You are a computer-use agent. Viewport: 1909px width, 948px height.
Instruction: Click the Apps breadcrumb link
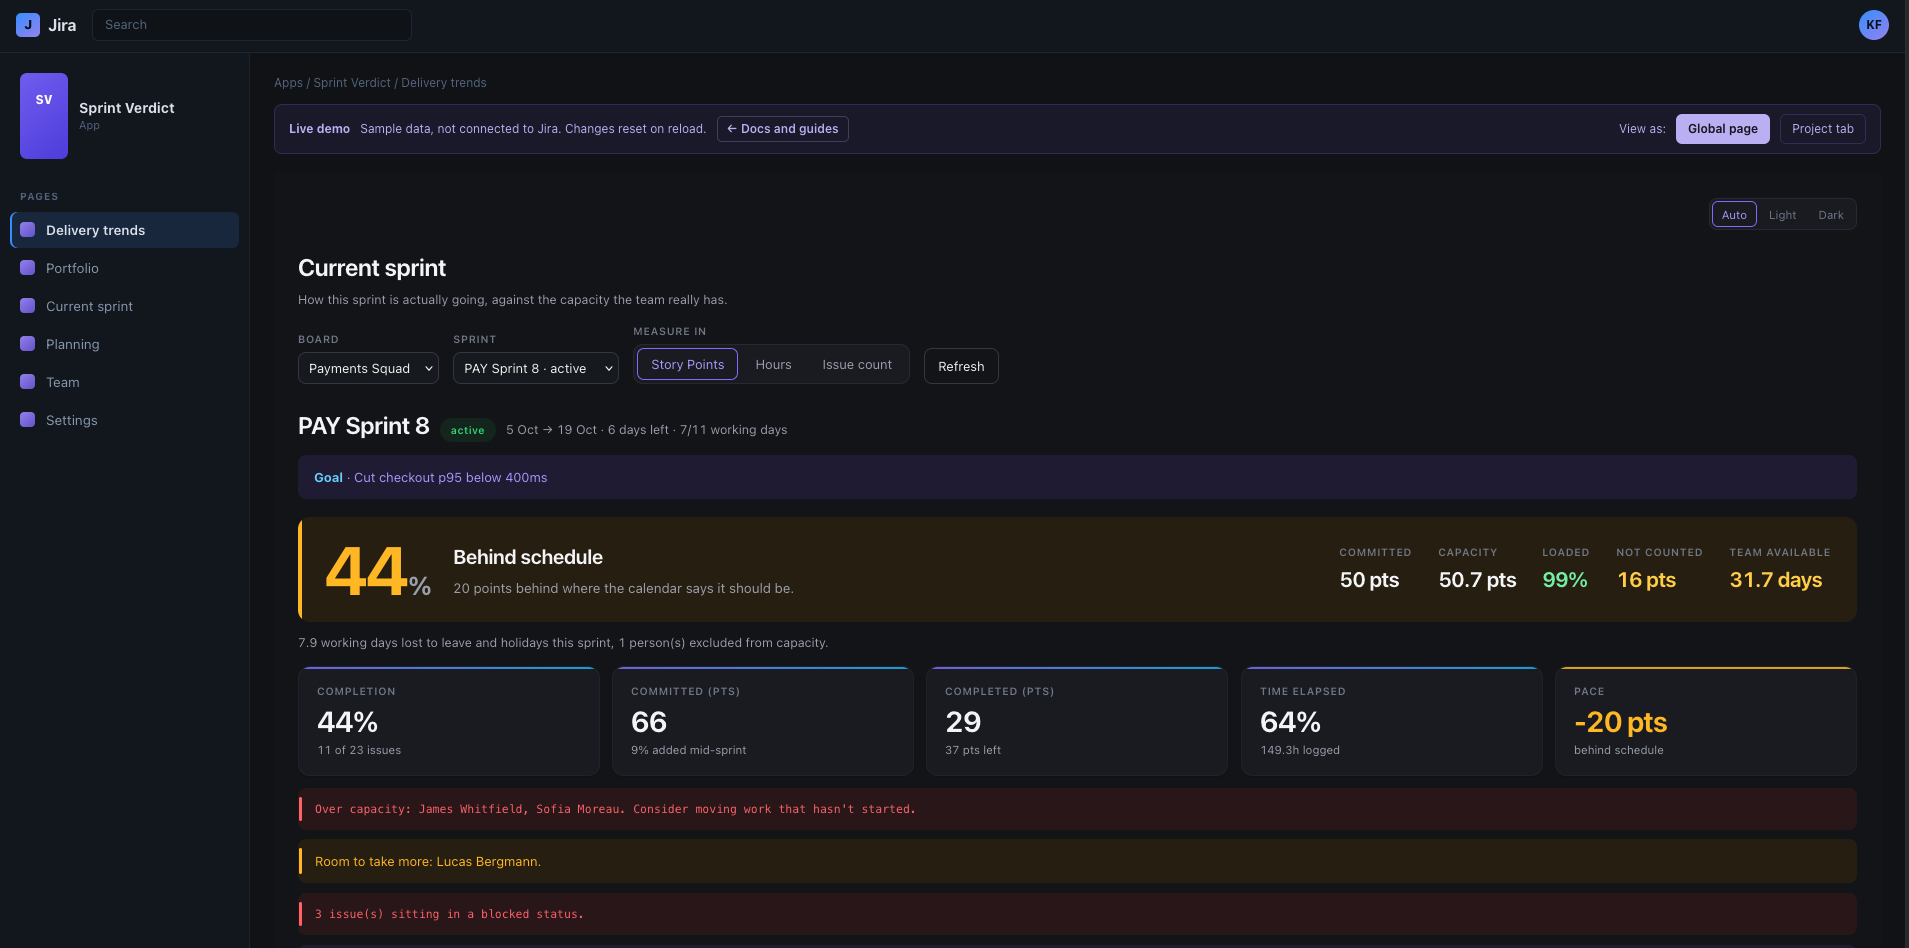[x=288, y=83]
